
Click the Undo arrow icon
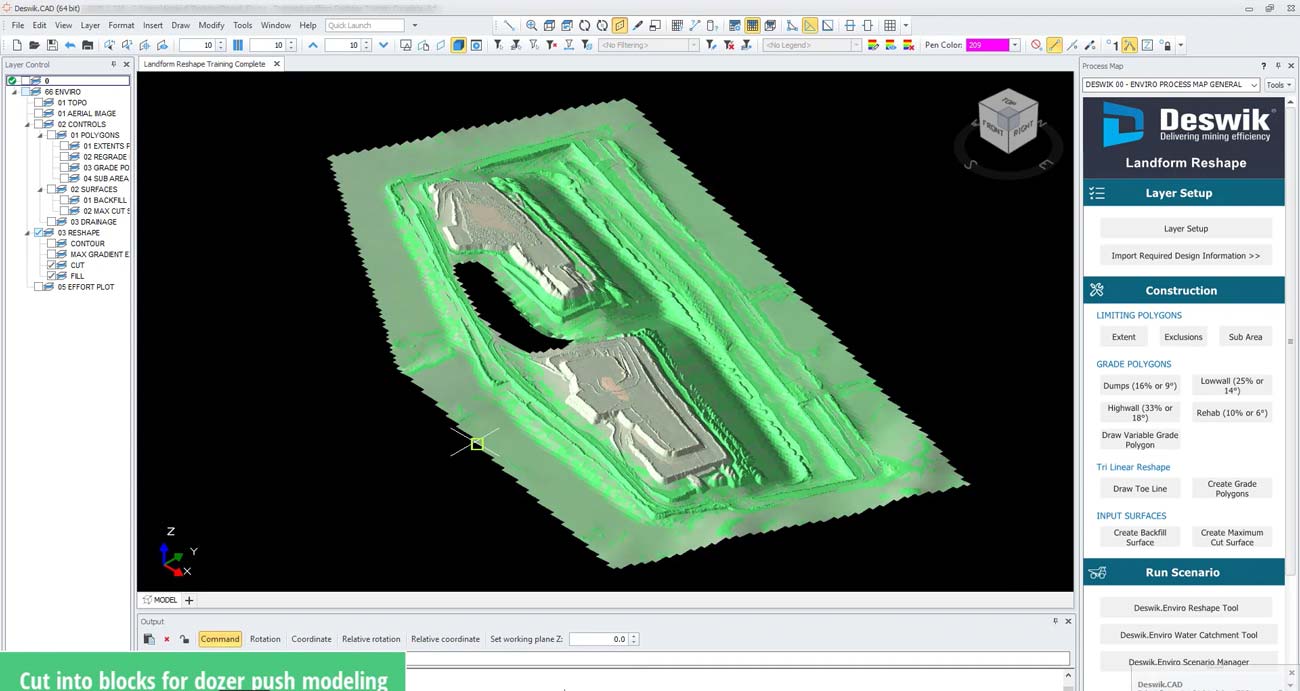point(70,45)
